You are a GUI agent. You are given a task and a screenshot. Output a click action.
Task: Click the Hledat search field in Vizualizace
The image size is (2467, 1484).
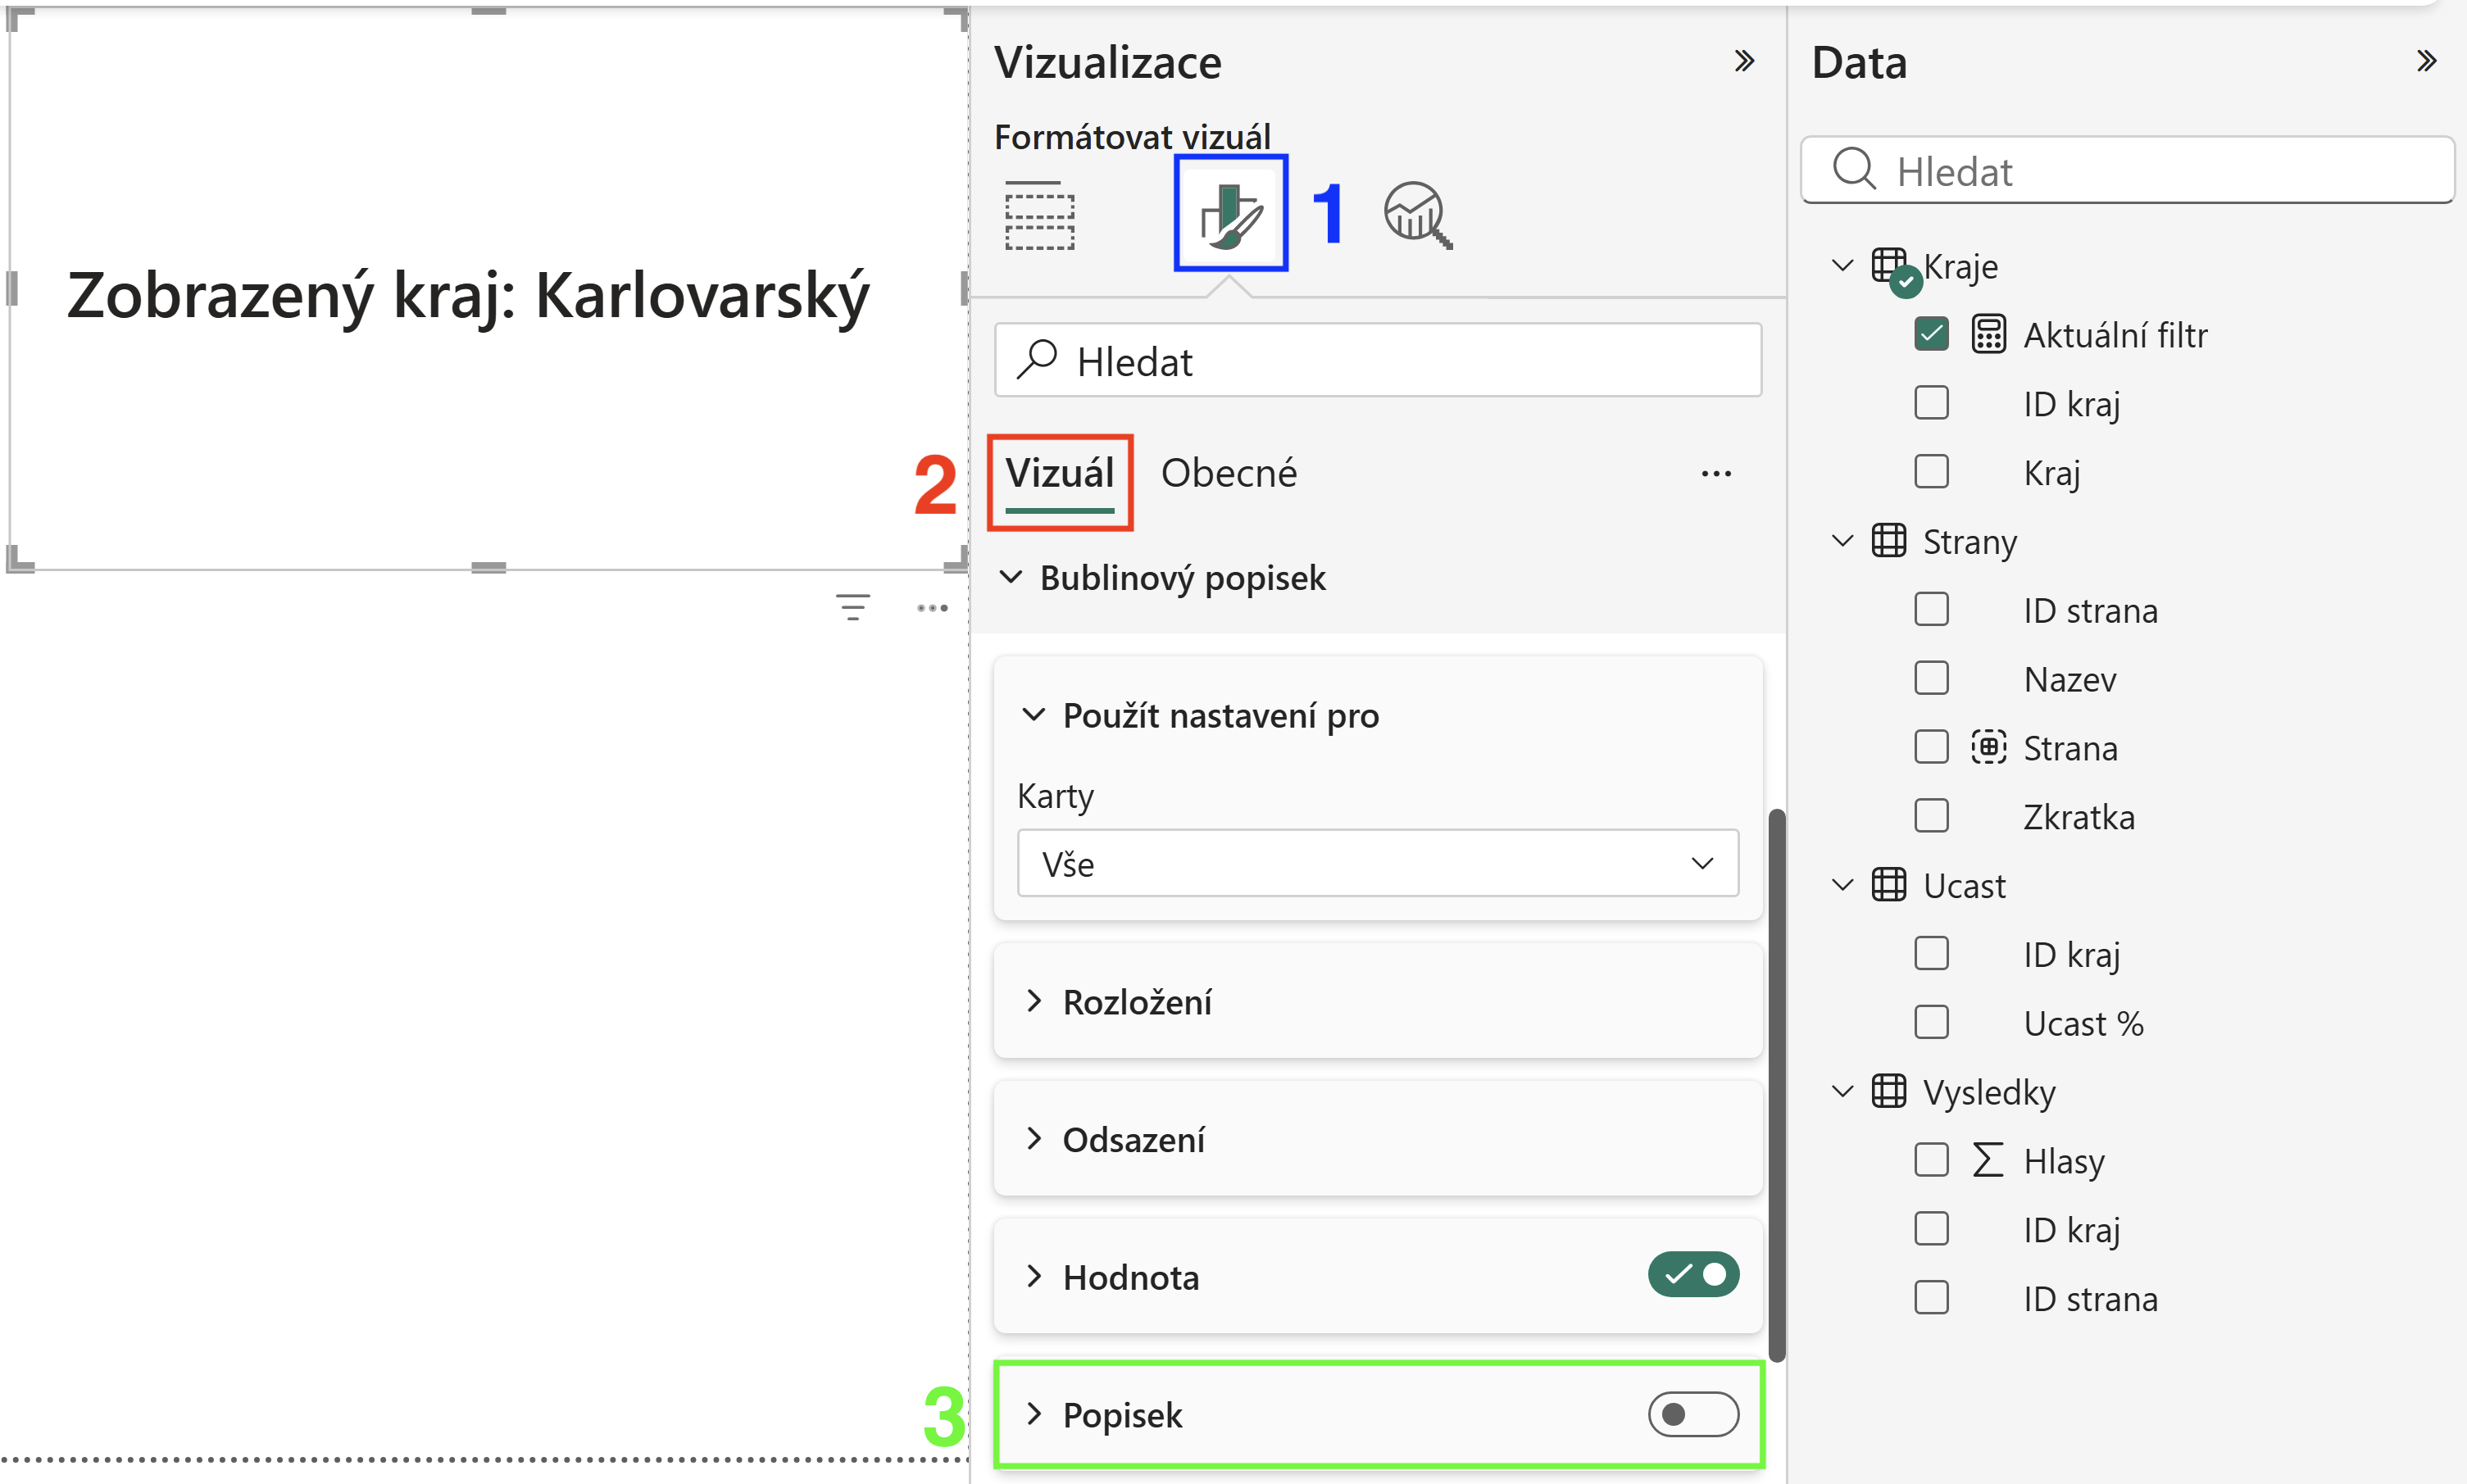(1377, 360)
